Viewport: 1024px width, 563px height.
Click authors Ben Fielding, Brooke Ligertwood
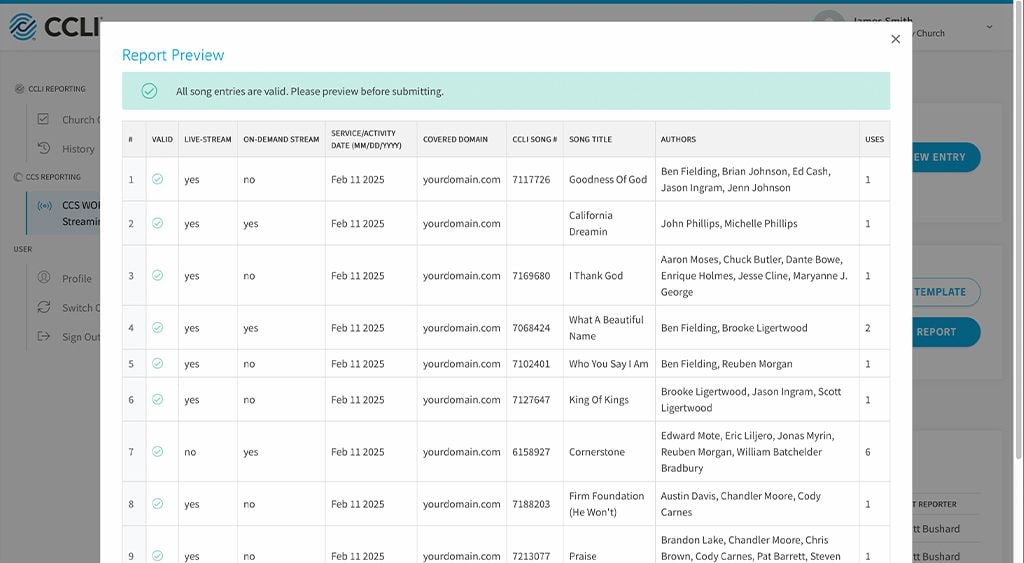[x=734, y=328]
